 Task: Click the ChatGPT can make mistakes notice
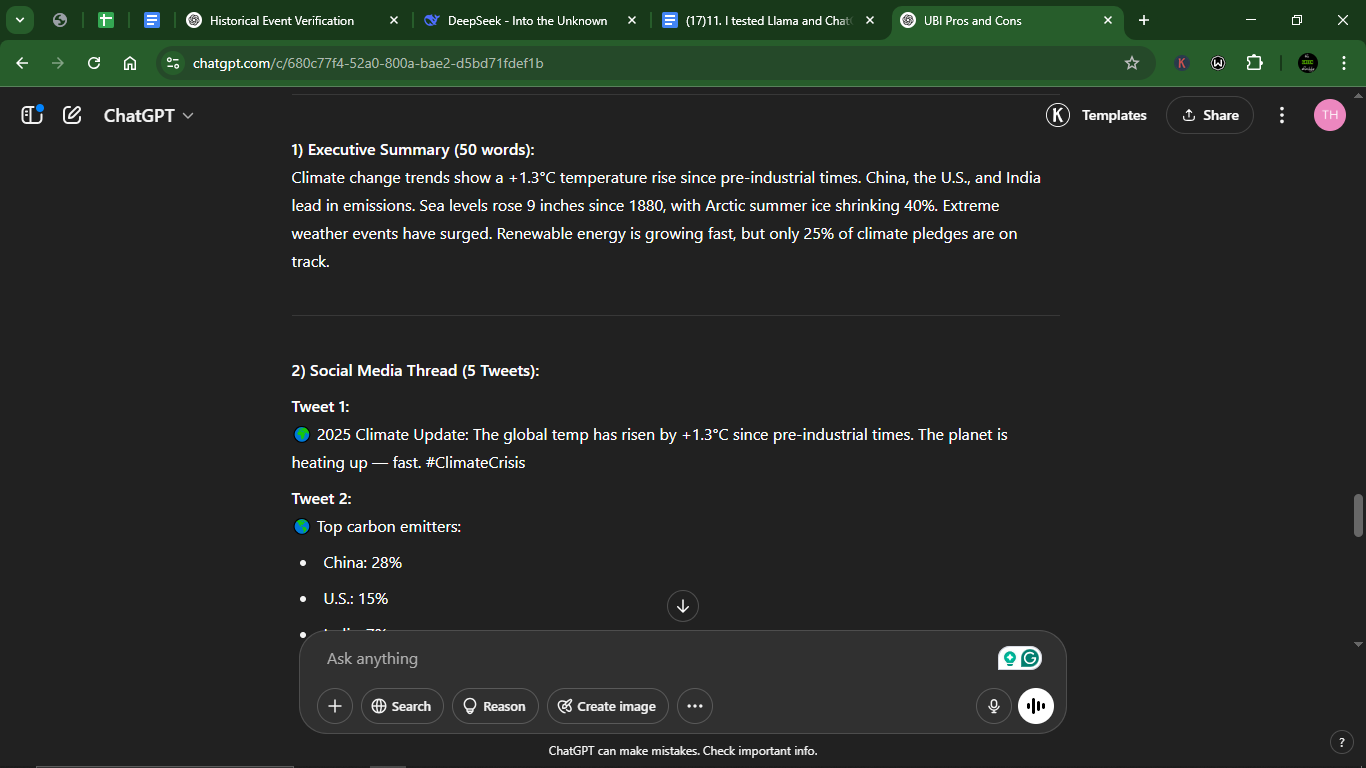(683, 751)
